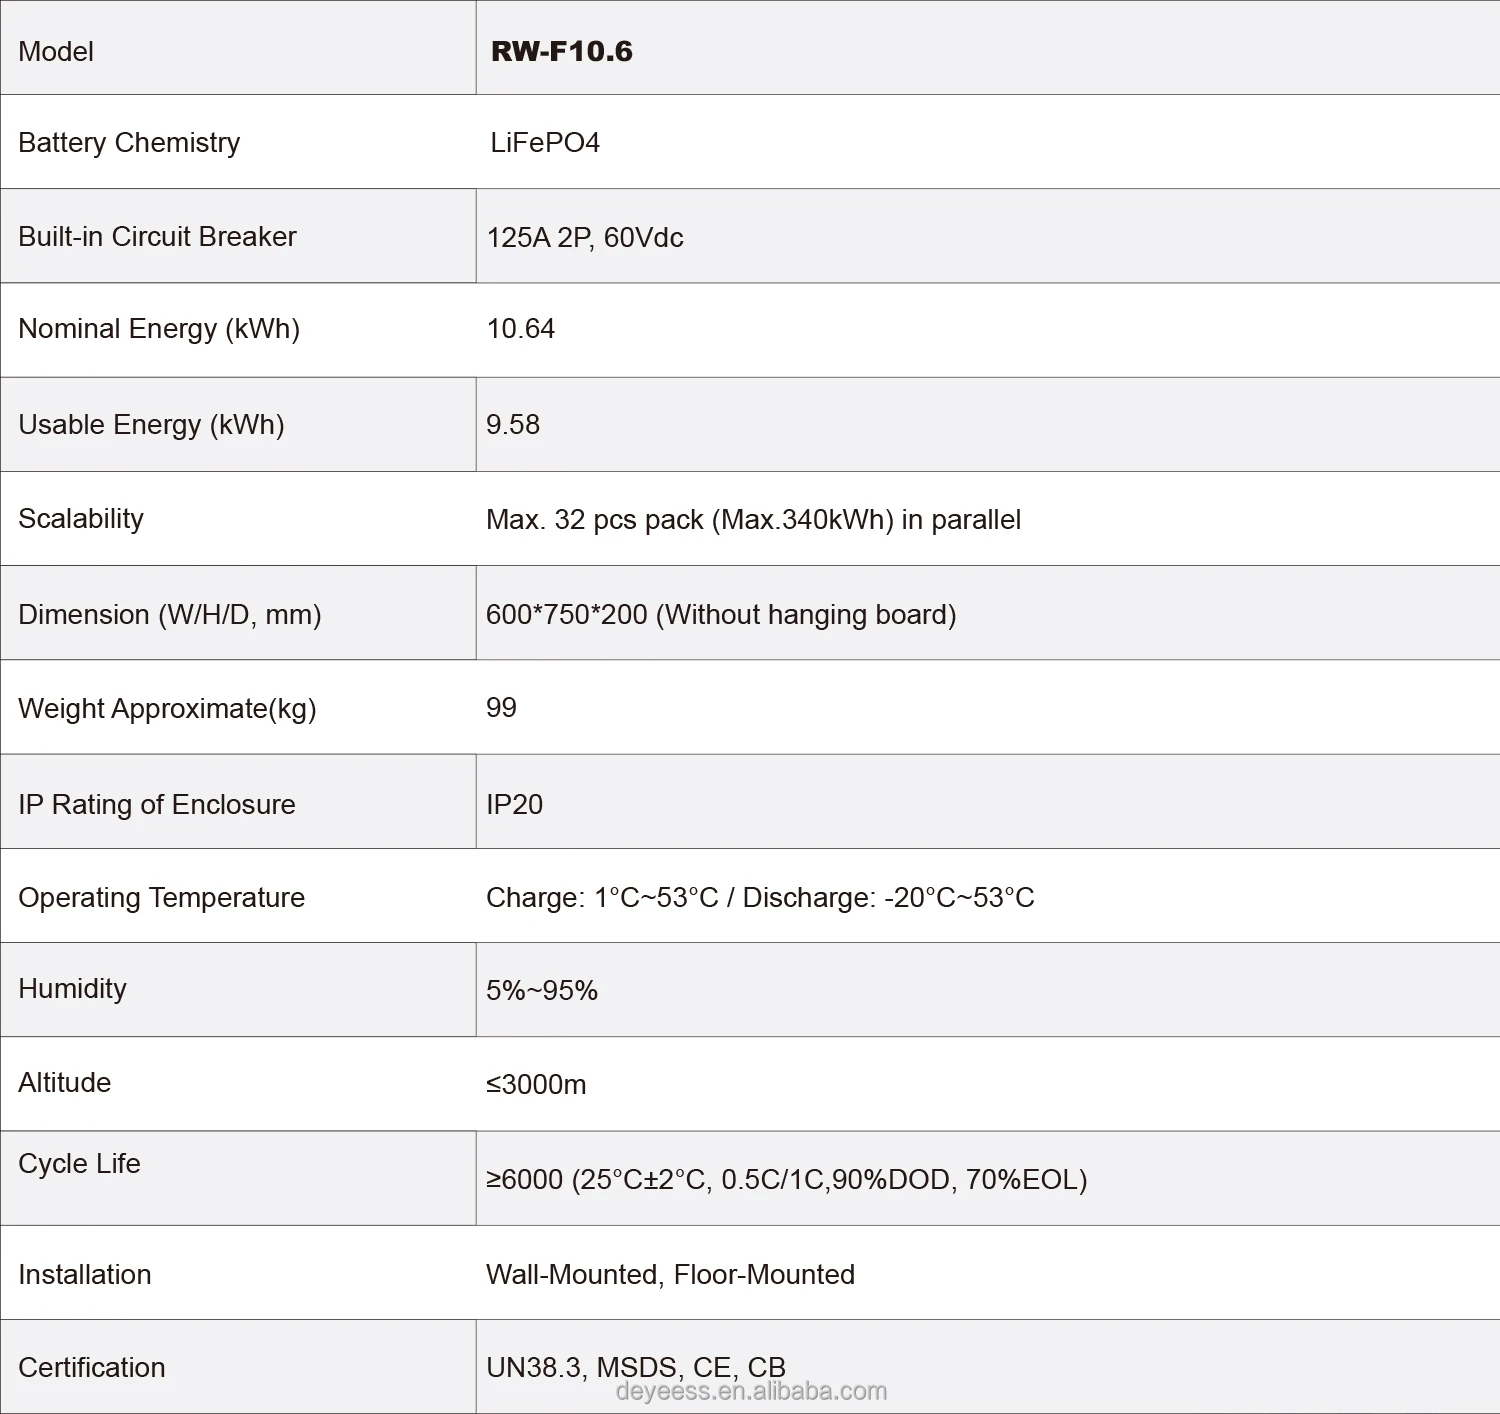Click the UN38.3, MSDS, CE, CB certifications
Viewport: 1500px width, 1414px height.
(636, 1366)
